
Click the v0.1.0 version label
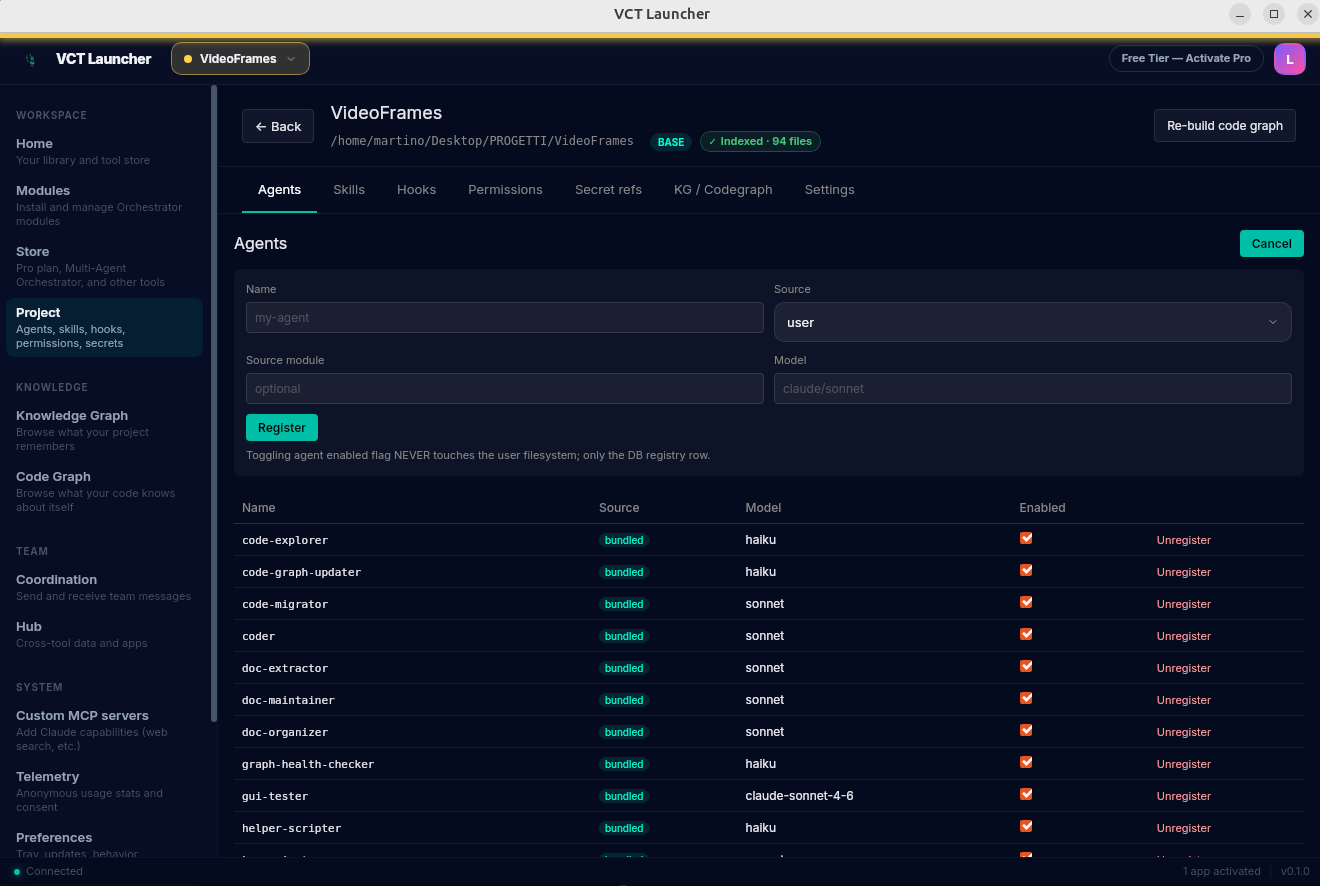[x=1295, y=871]
